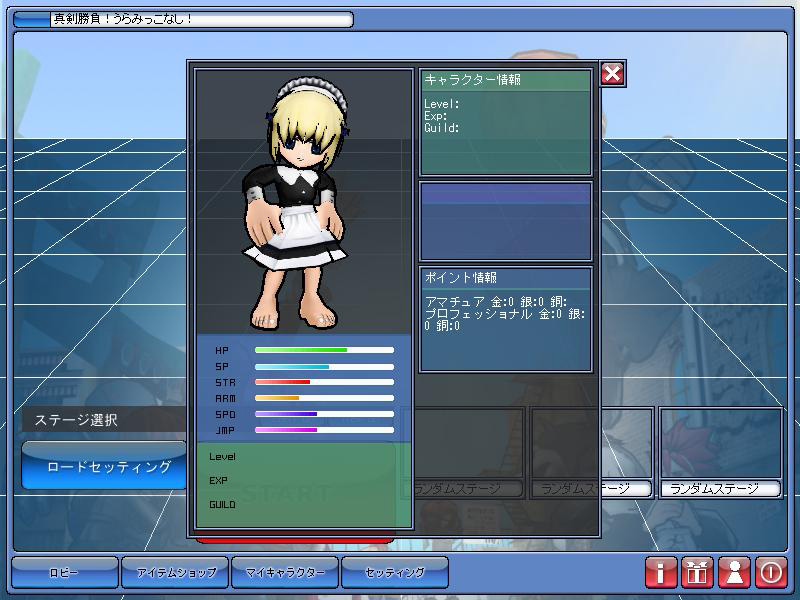
Task: Click the Guild: line in character info
Action: 442,128
